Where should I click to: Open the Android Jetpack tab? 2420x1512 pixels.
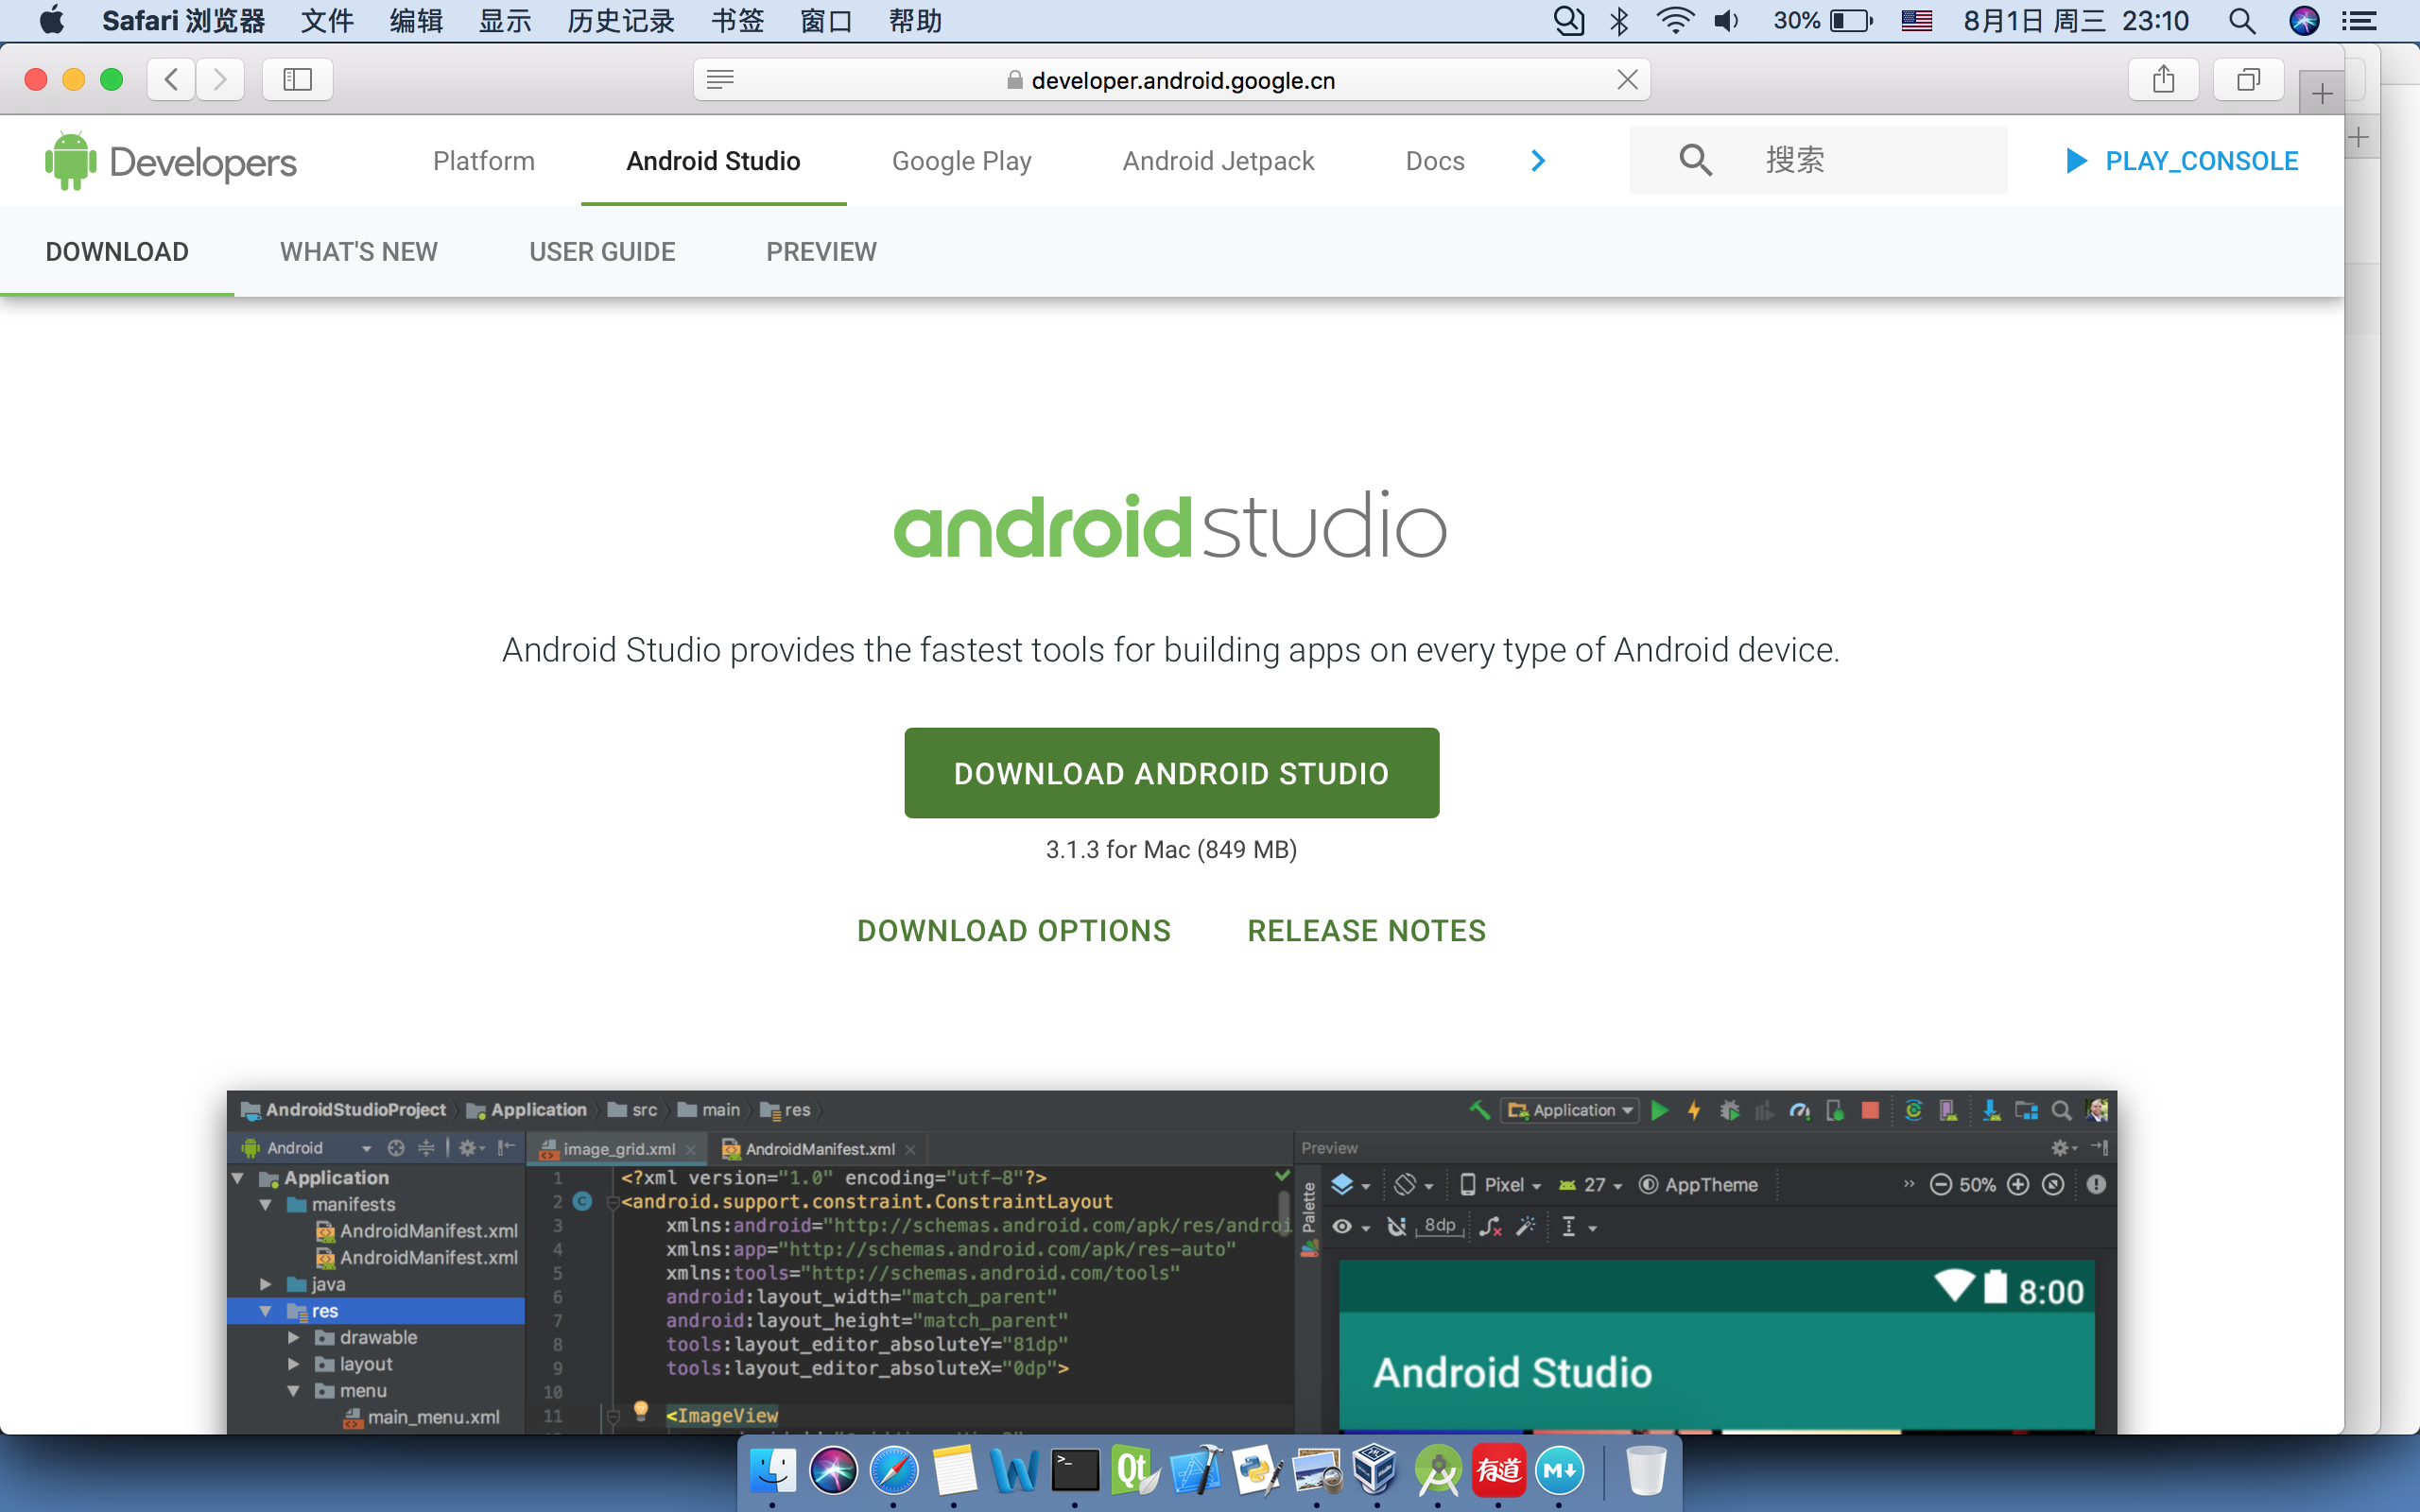[1218, 161]
